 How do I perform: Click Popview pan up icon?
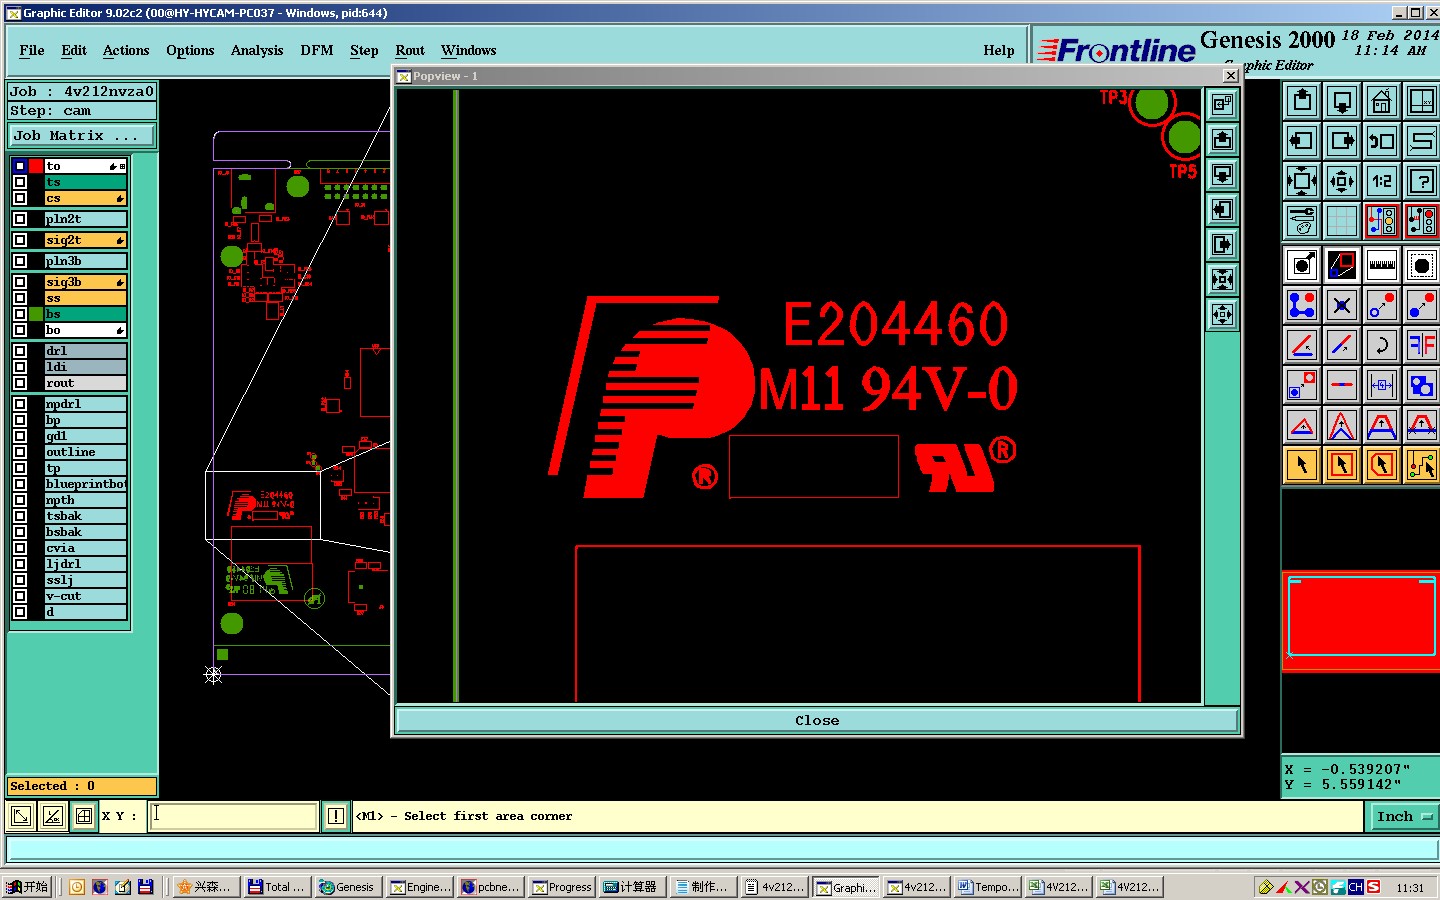click(x=1222, y=140)
